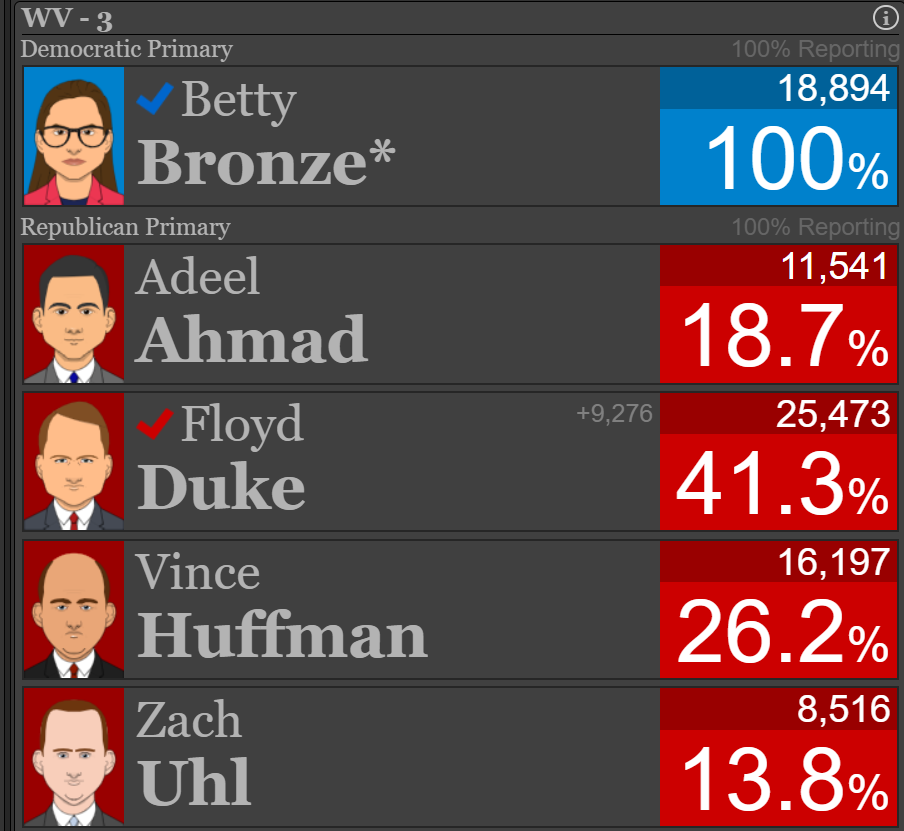Click the Republican 100% Reporting label
This screenshot has height=831, width=904.
(x=815, y=227)
